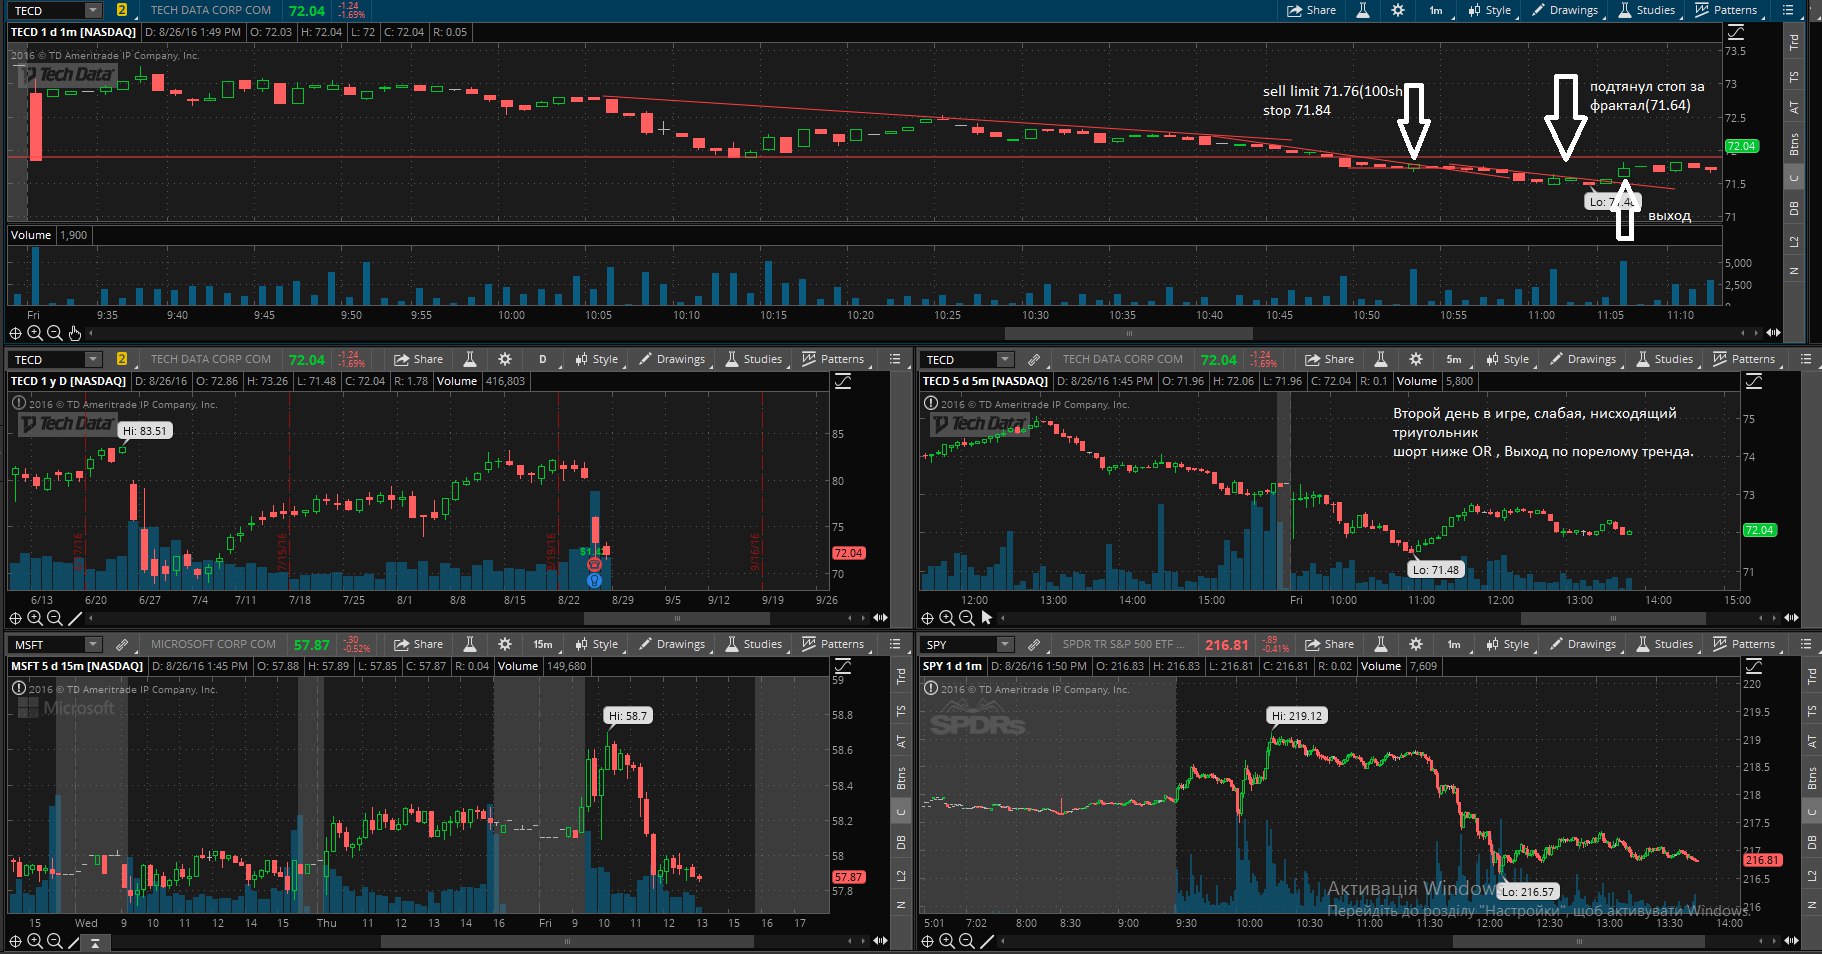Open settings gear in TECD 5m chart toolbar
This screenshot has height=954, width=1822.
[x=1416, y=359]
